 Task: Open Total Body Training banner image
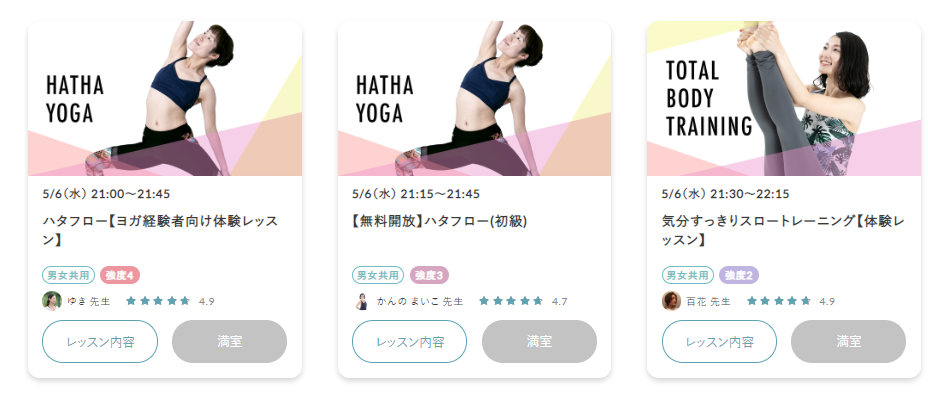tap(784, 98)
